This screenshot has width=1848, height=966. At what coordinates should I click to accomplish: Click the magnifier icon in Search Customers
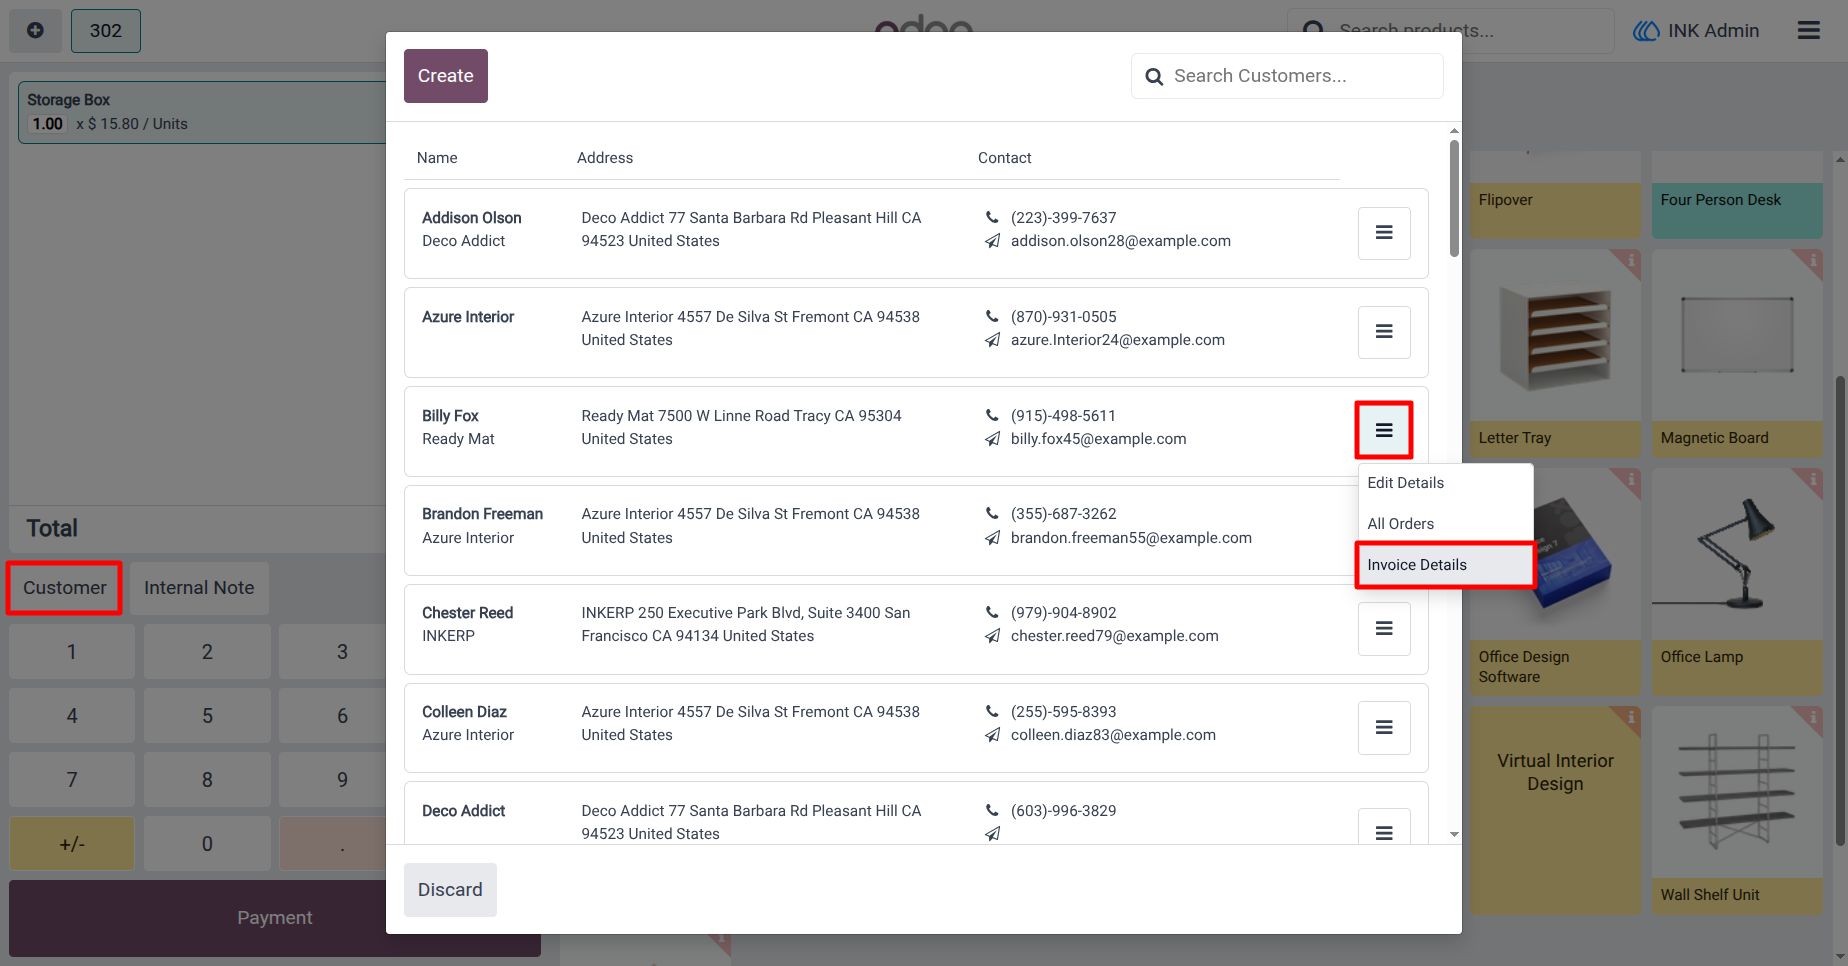coord(1154,77)
